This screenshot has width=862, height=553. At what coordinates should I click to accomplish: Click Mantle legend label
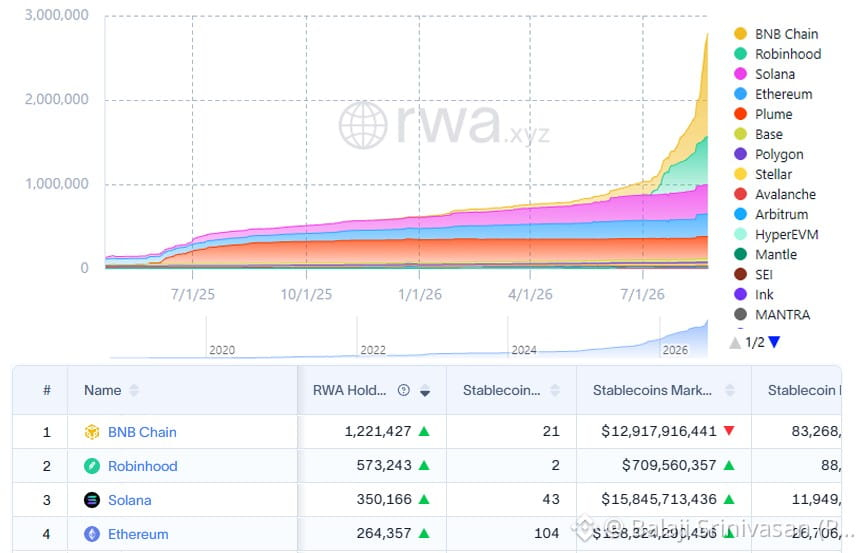point(776,255)
